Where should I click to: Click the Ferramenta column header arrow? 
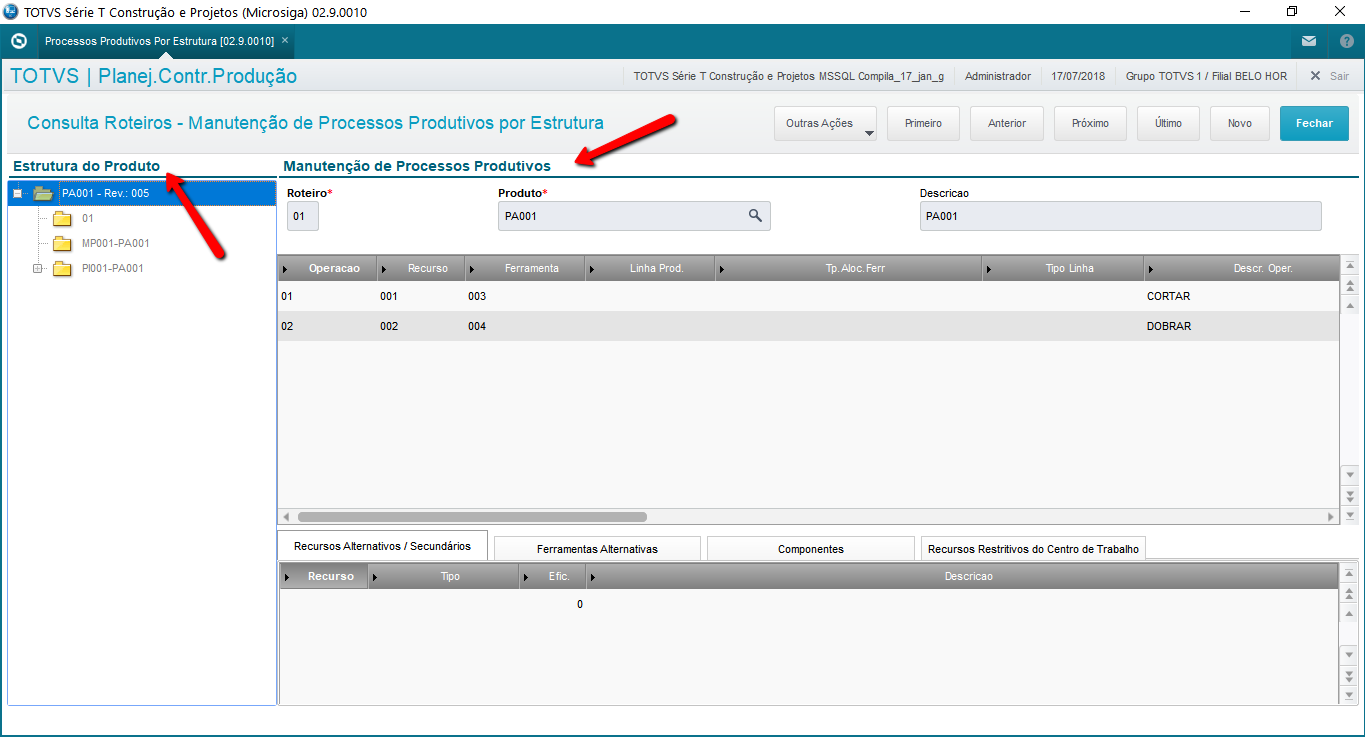pos(474,269)
